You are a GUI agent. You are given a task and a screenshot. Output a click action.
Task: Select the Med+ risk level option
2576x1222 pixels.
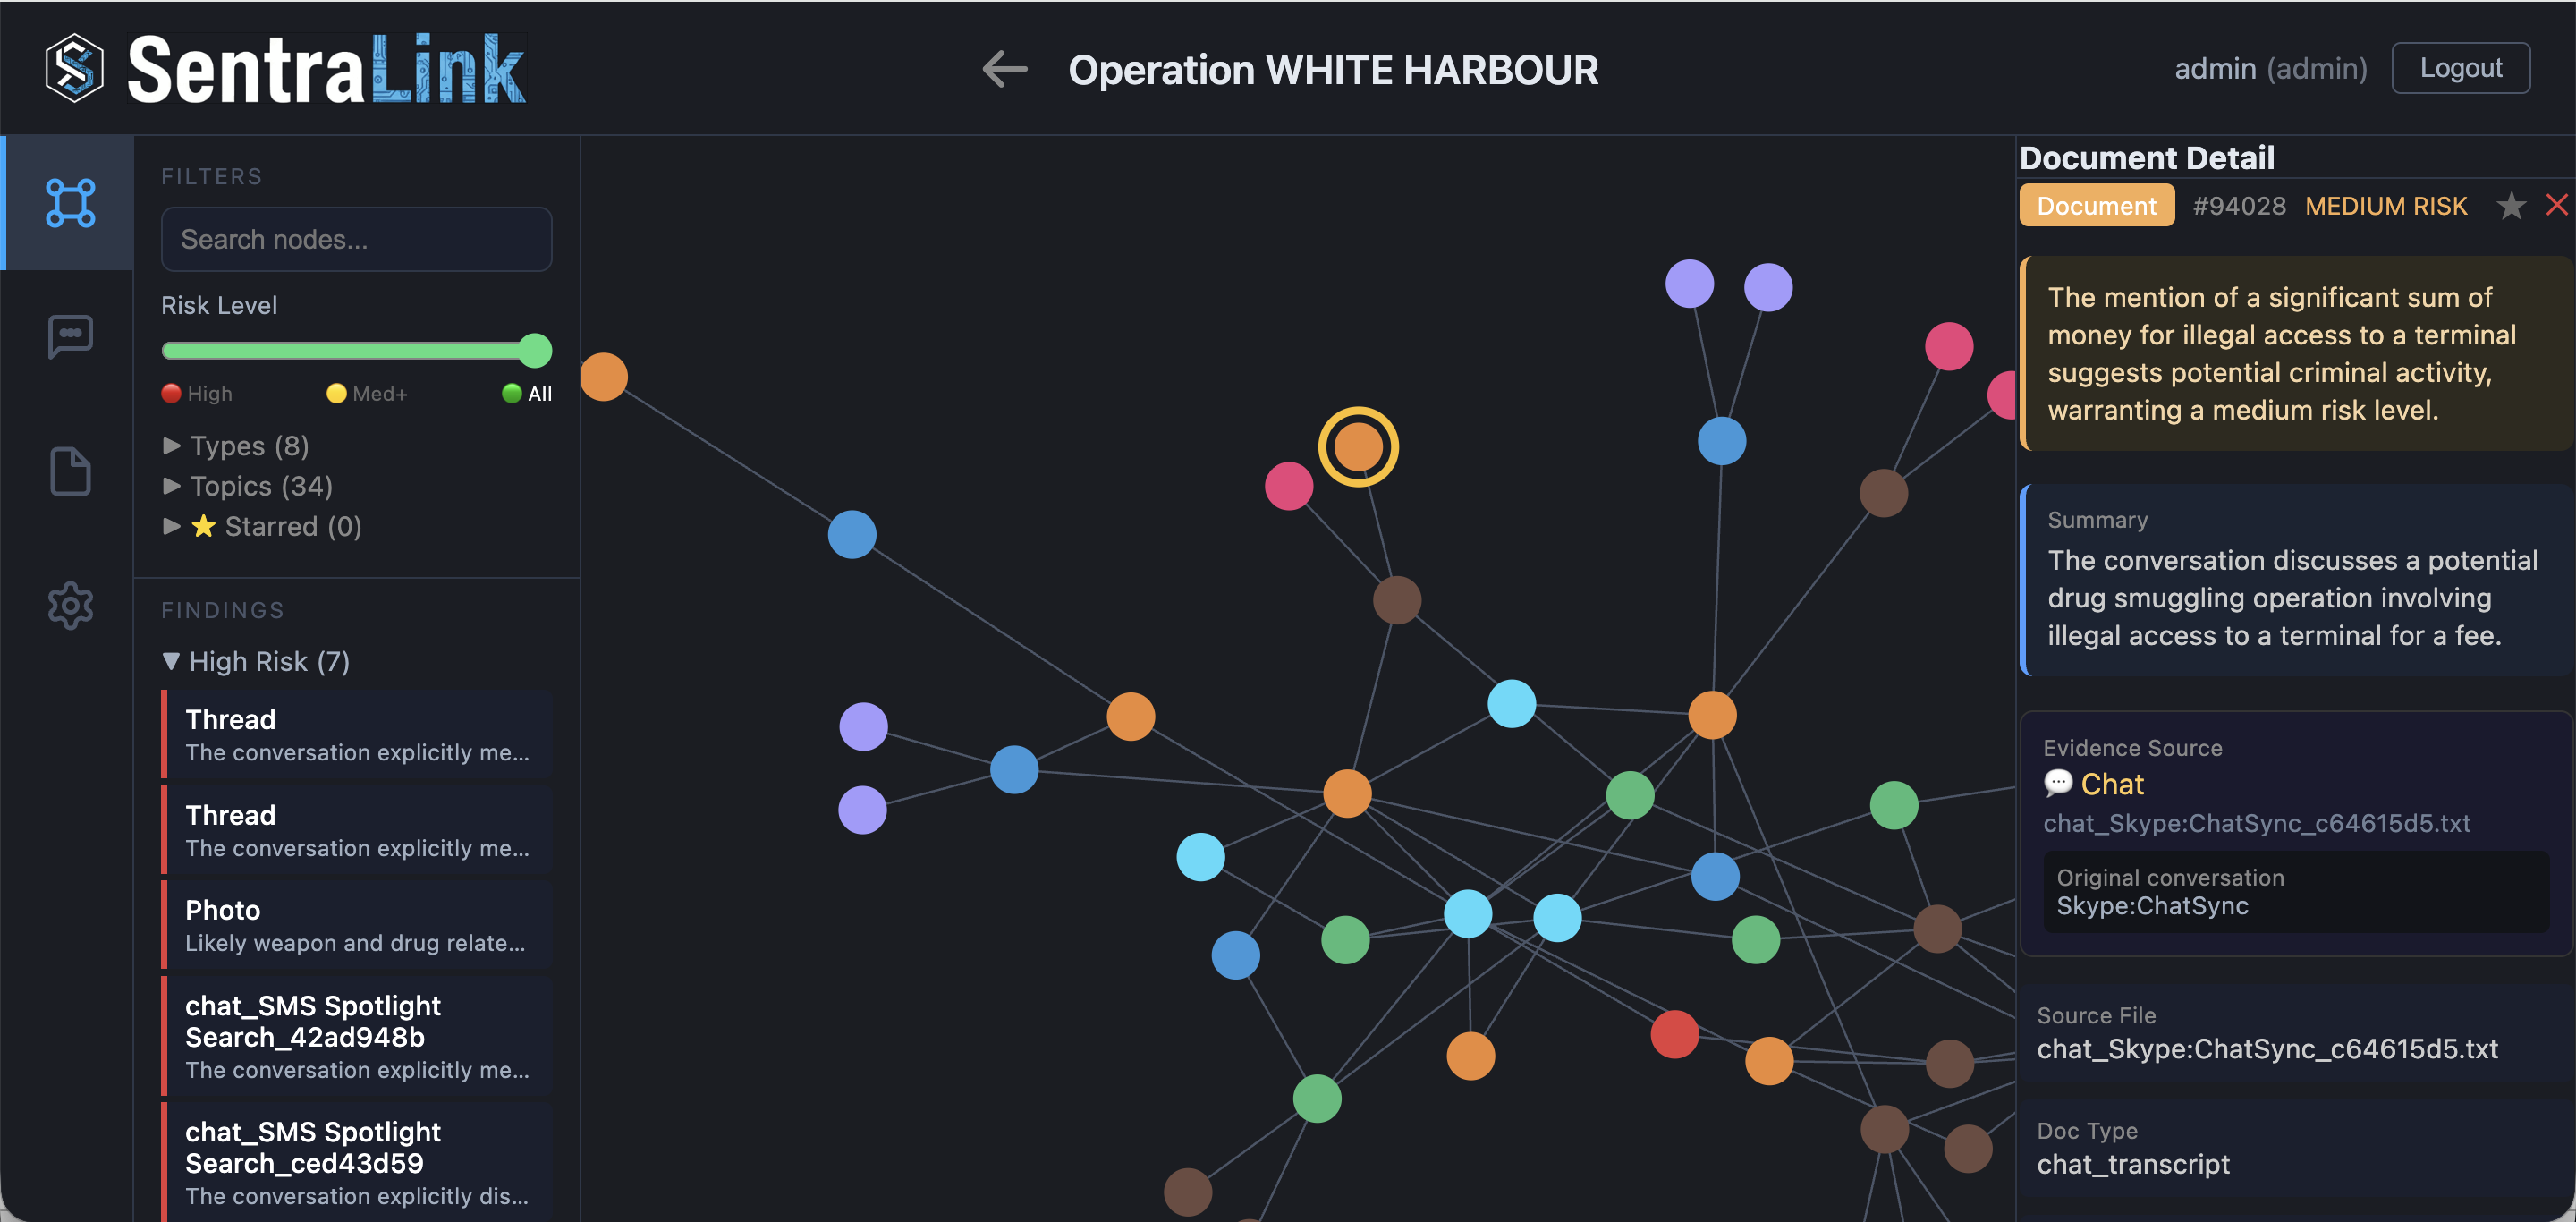pyautogui.click(x=367, y=393)
